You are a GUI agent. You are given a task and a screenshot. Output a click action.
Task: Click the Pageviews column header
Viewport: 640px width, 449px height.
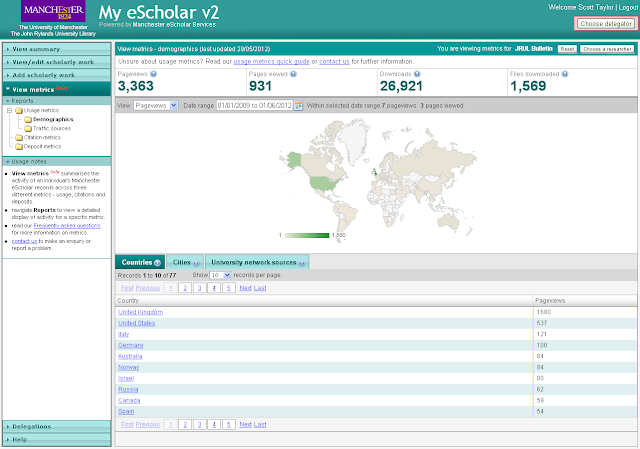[x=585, y=301]
